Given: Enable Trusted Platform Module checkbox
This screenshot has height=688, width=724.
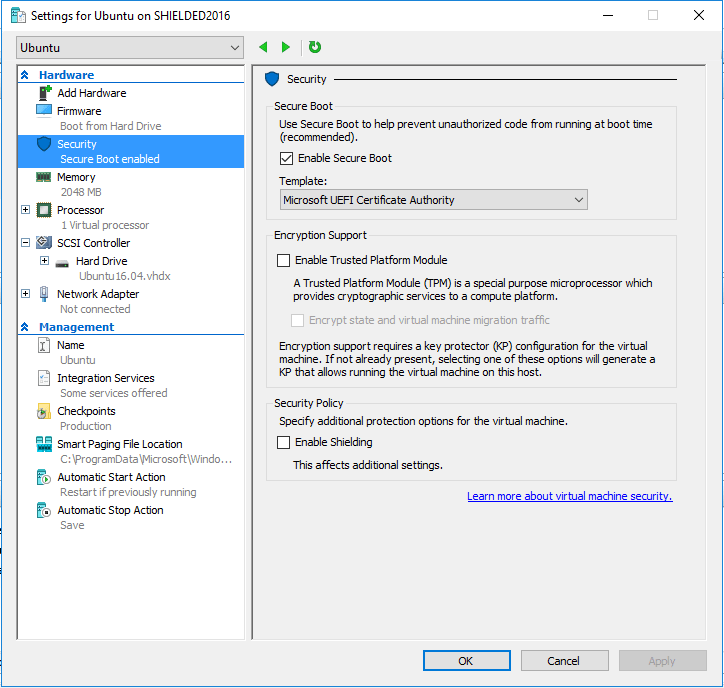Looking at the screenshot, I should click(284, 260).
